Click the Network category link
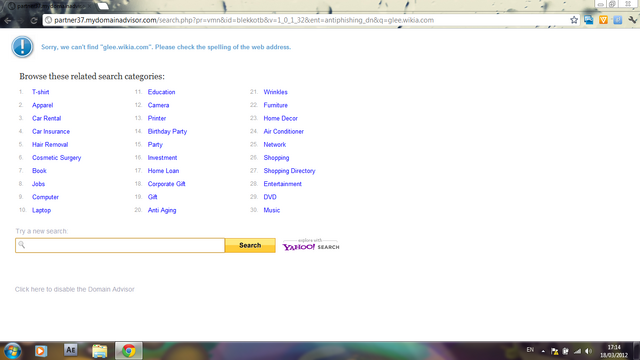Screen dimensions: 640x360 tap(275, 144)
